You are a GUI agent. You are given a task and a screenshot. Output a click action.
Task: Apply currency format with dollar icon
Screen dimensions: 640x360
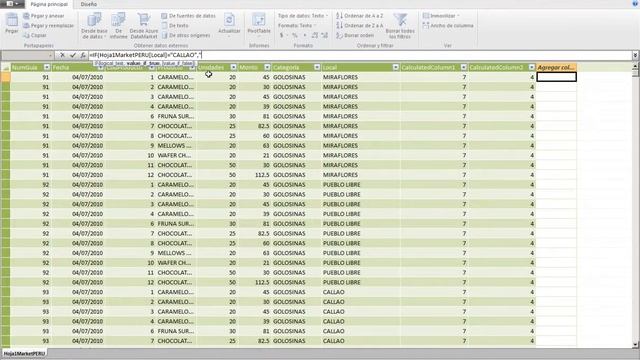(282, 35)
